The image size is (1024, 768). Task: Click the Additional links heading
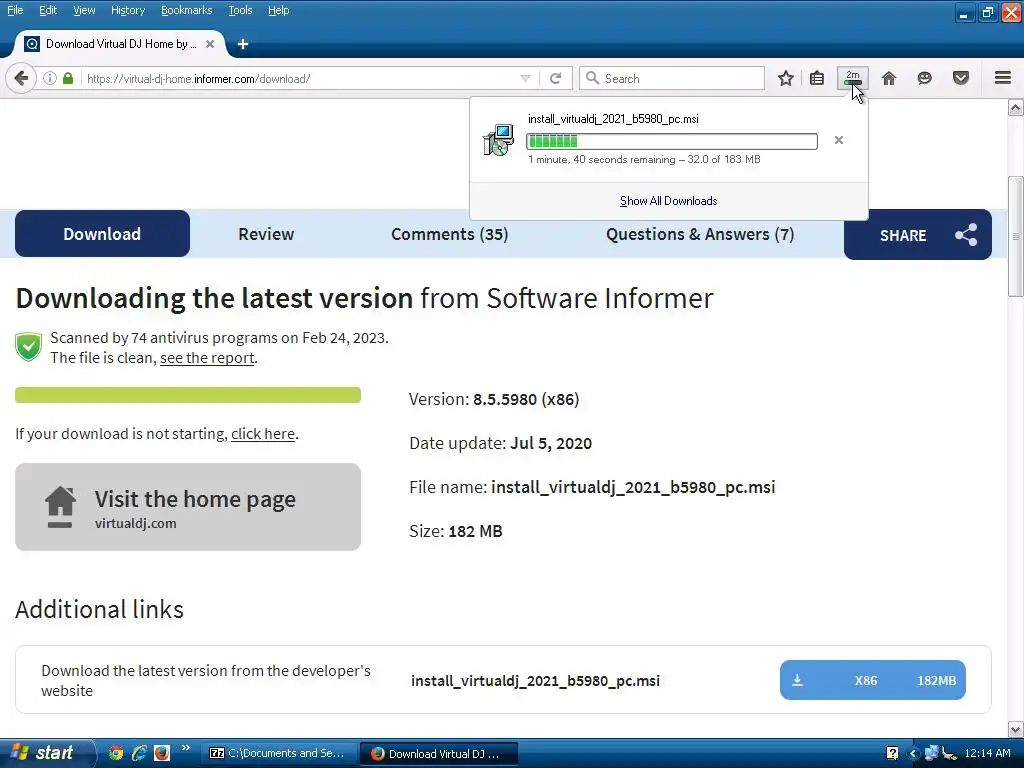99,609
